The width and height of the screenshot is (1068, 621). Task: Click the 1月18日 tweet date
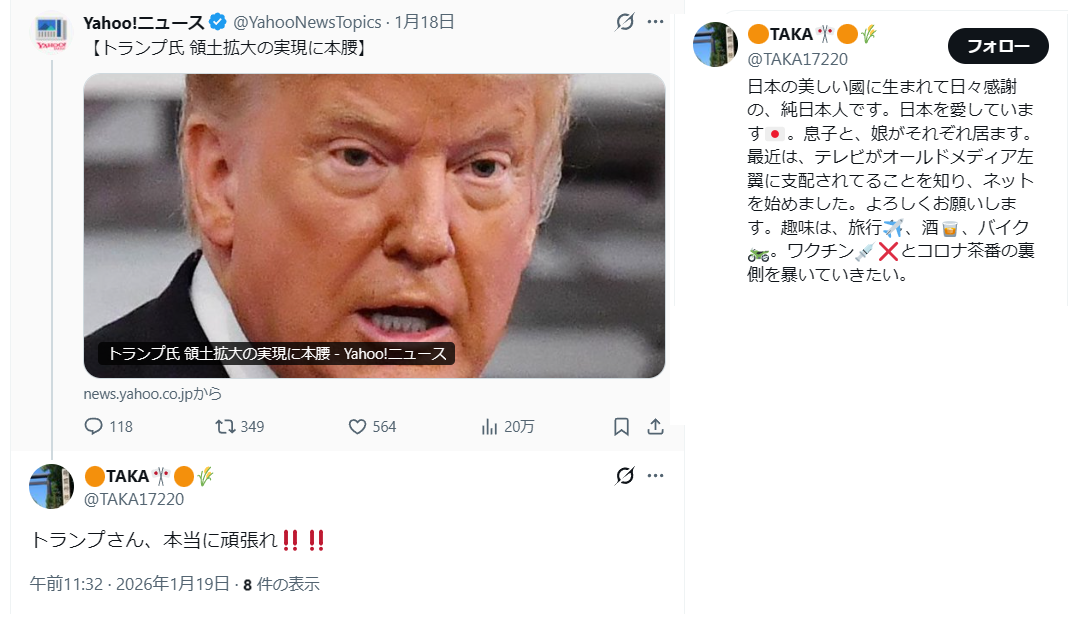tap(424, 22)
